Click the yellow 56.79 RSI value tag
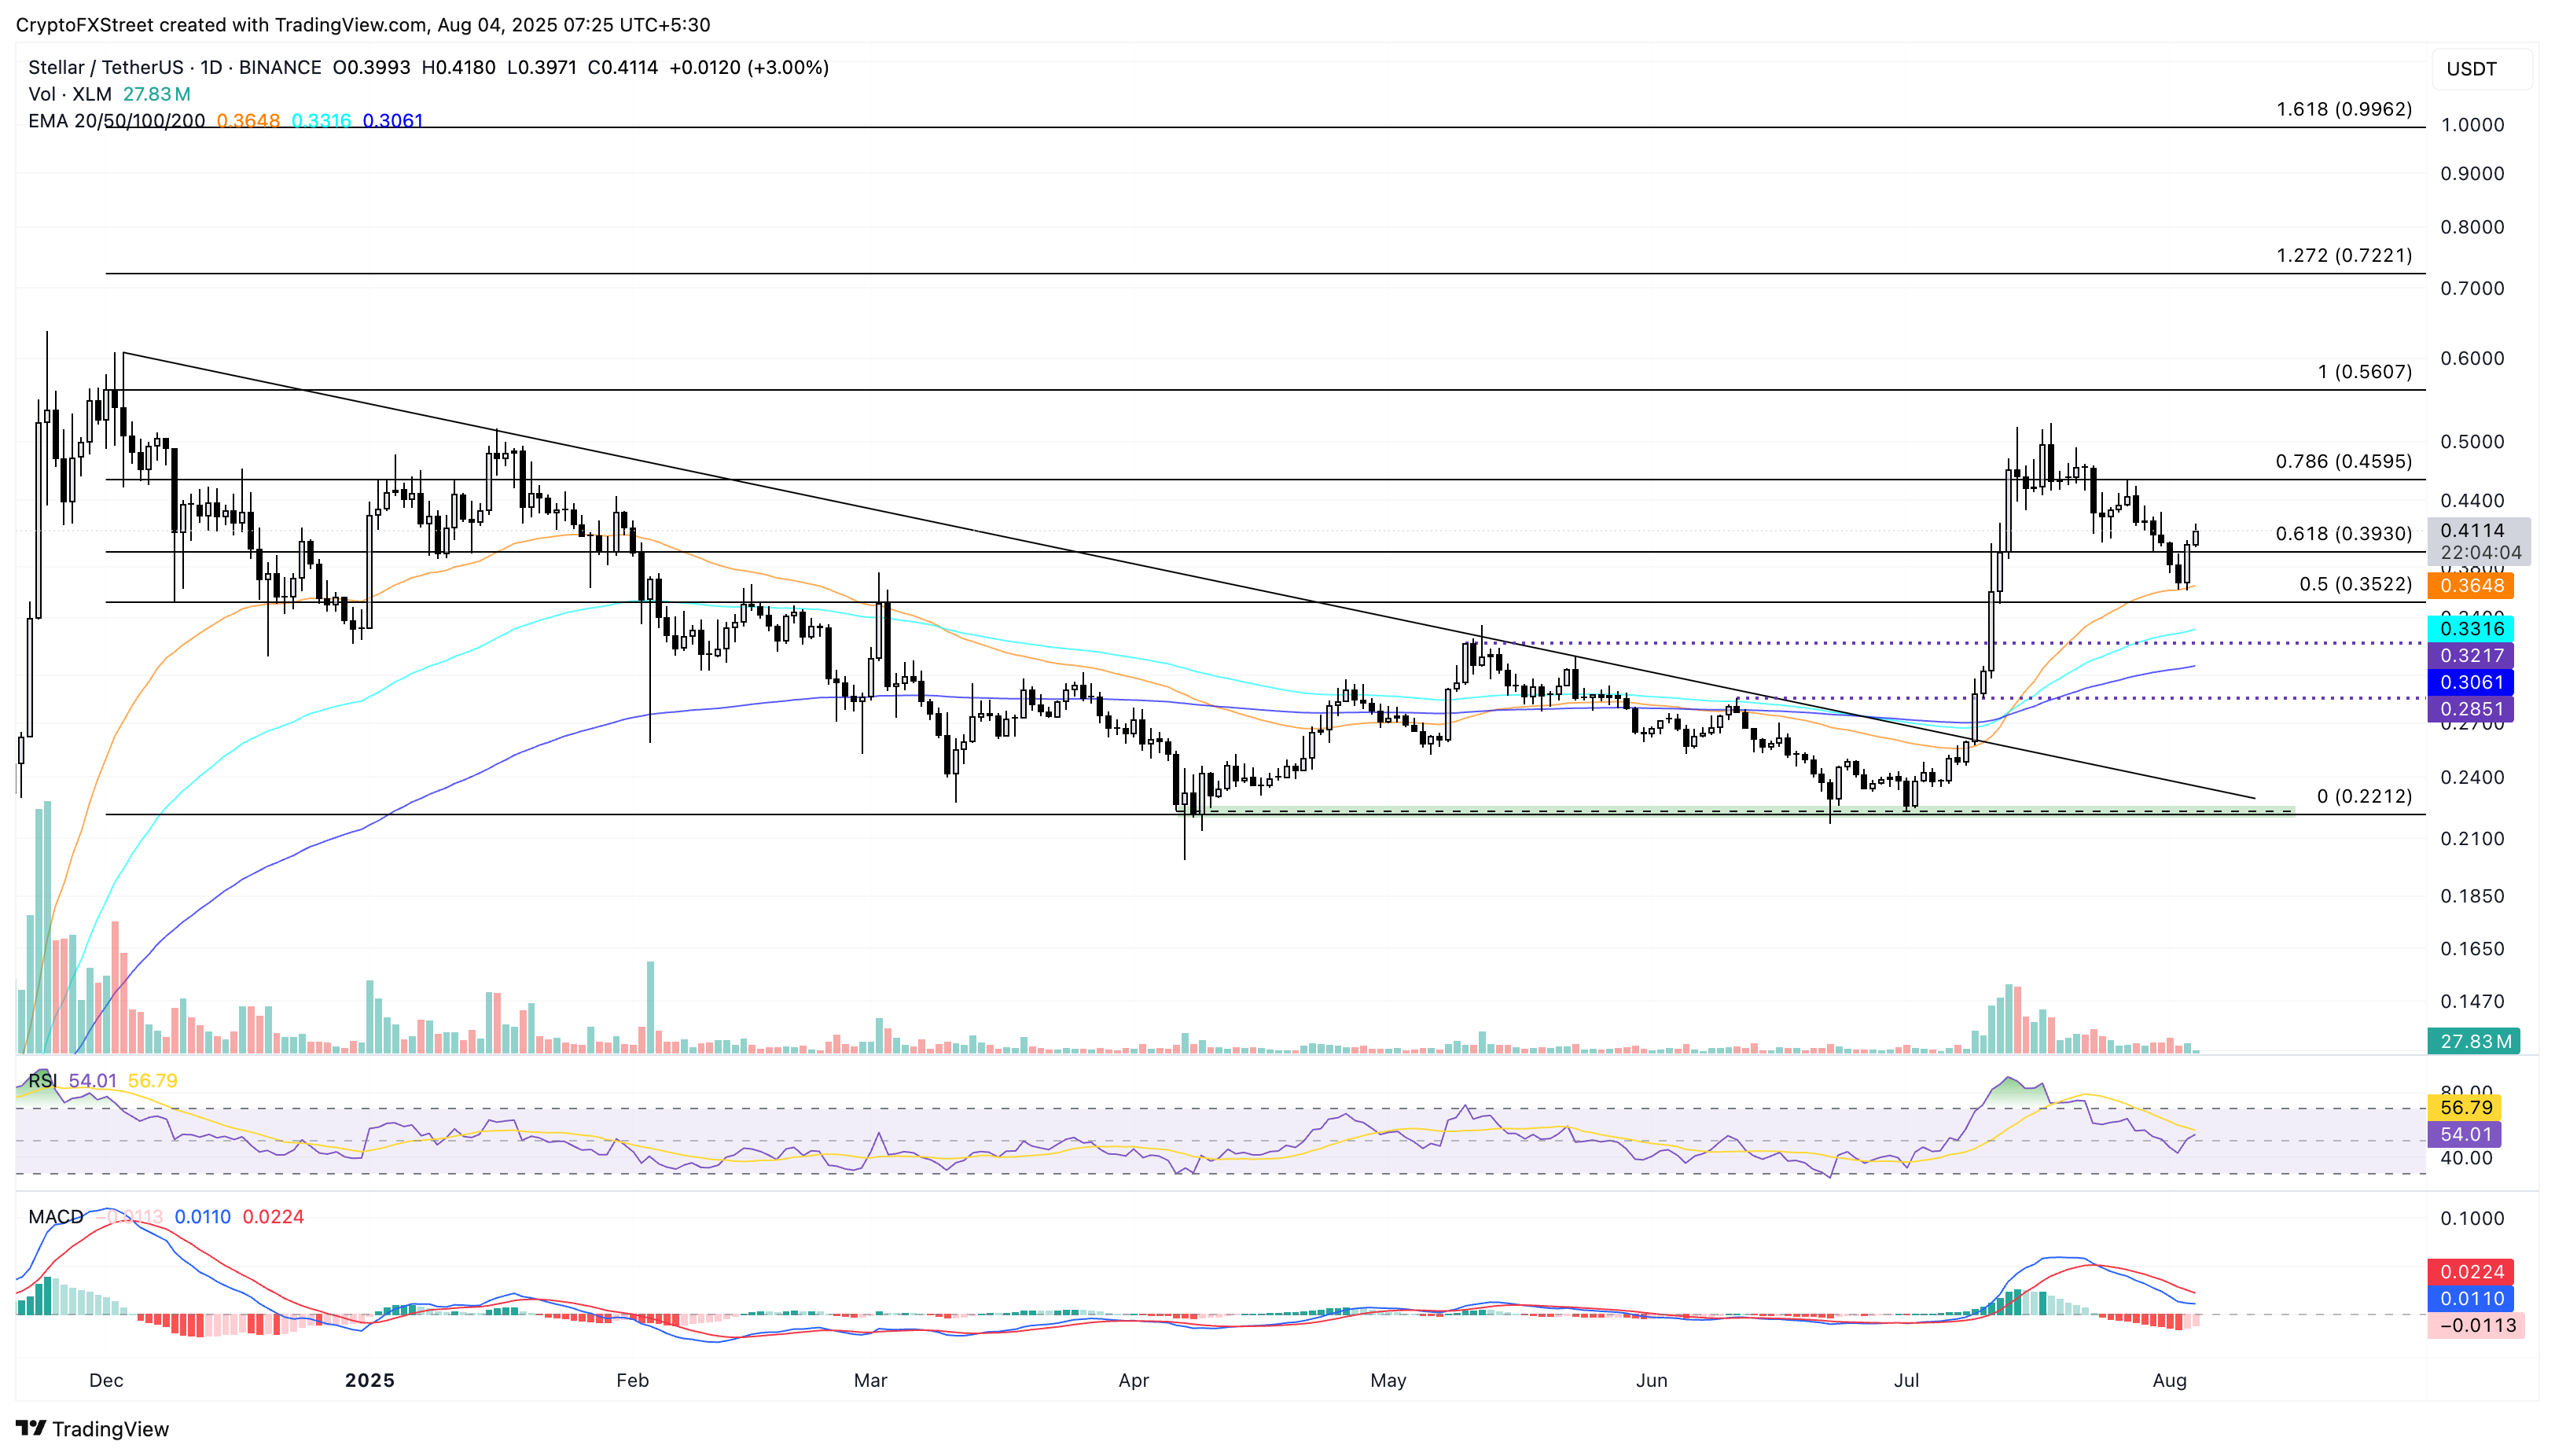This screenshot has width=2555, height=1456. [2465, 1107]
